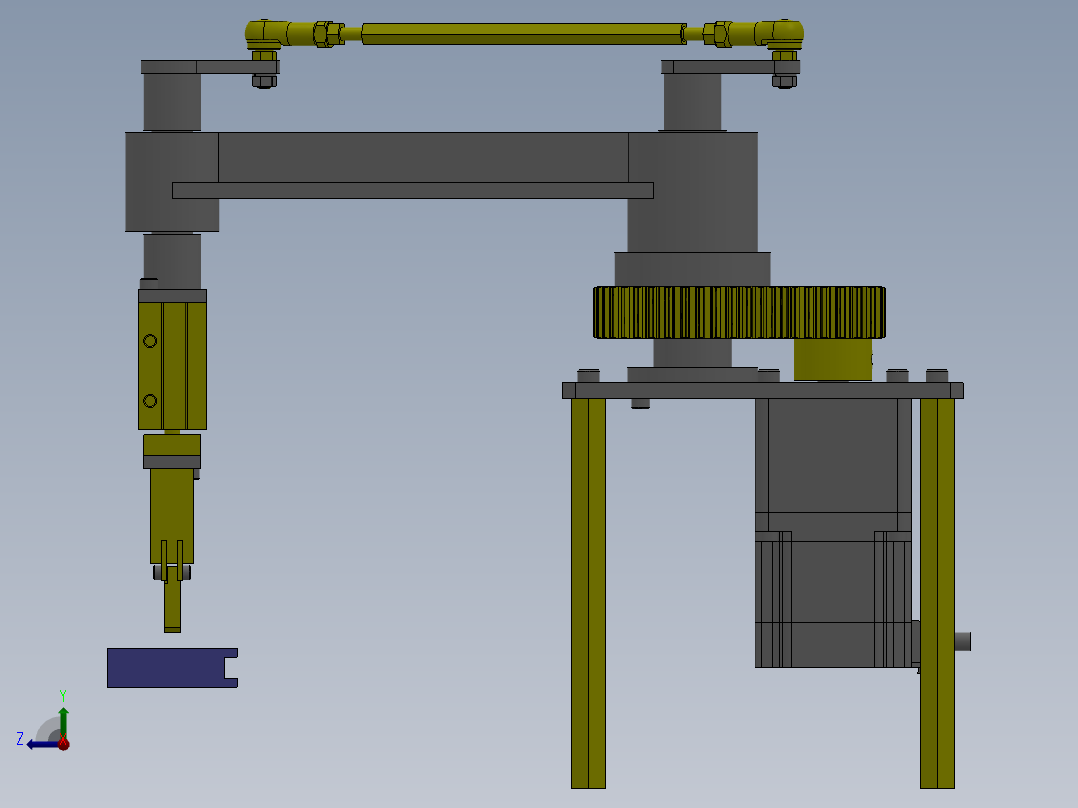Select the horizontal gray swing arm
The height and width of the screenshot is (808, 1078).
pos(423,157)
